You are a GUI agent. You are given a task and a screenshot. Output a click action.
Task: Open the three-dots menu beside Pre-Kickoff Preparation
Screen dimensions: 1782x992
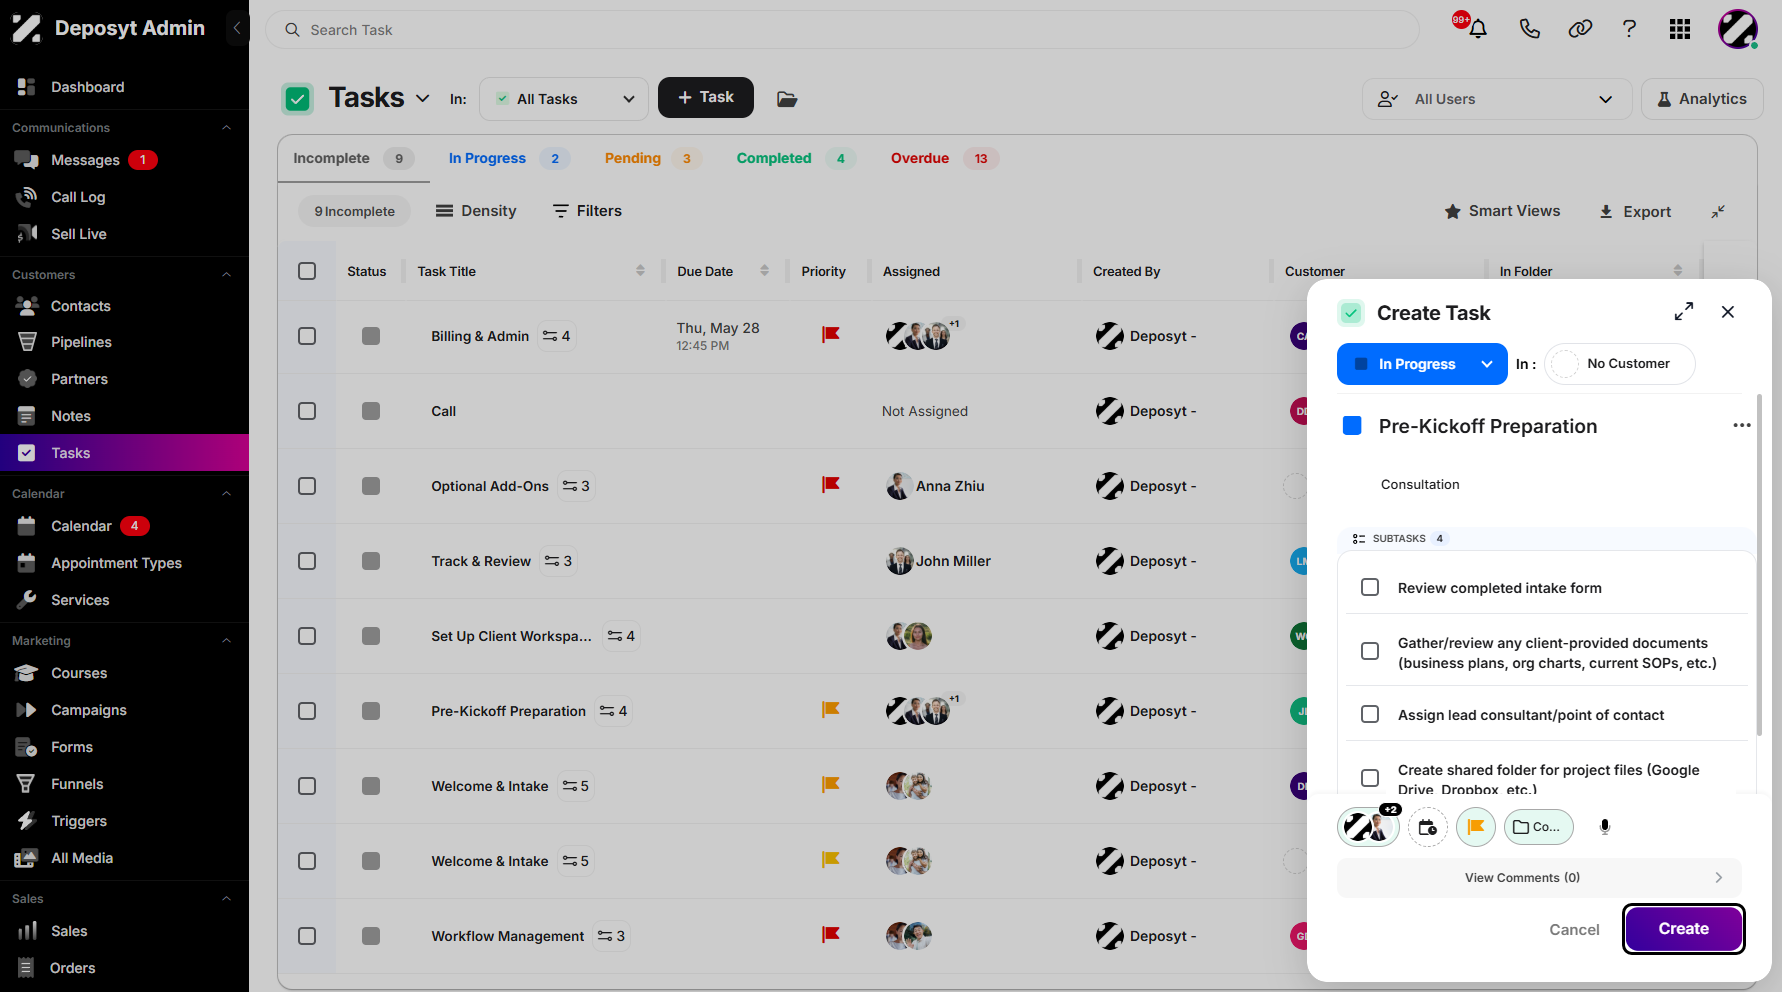(1742, 425)
